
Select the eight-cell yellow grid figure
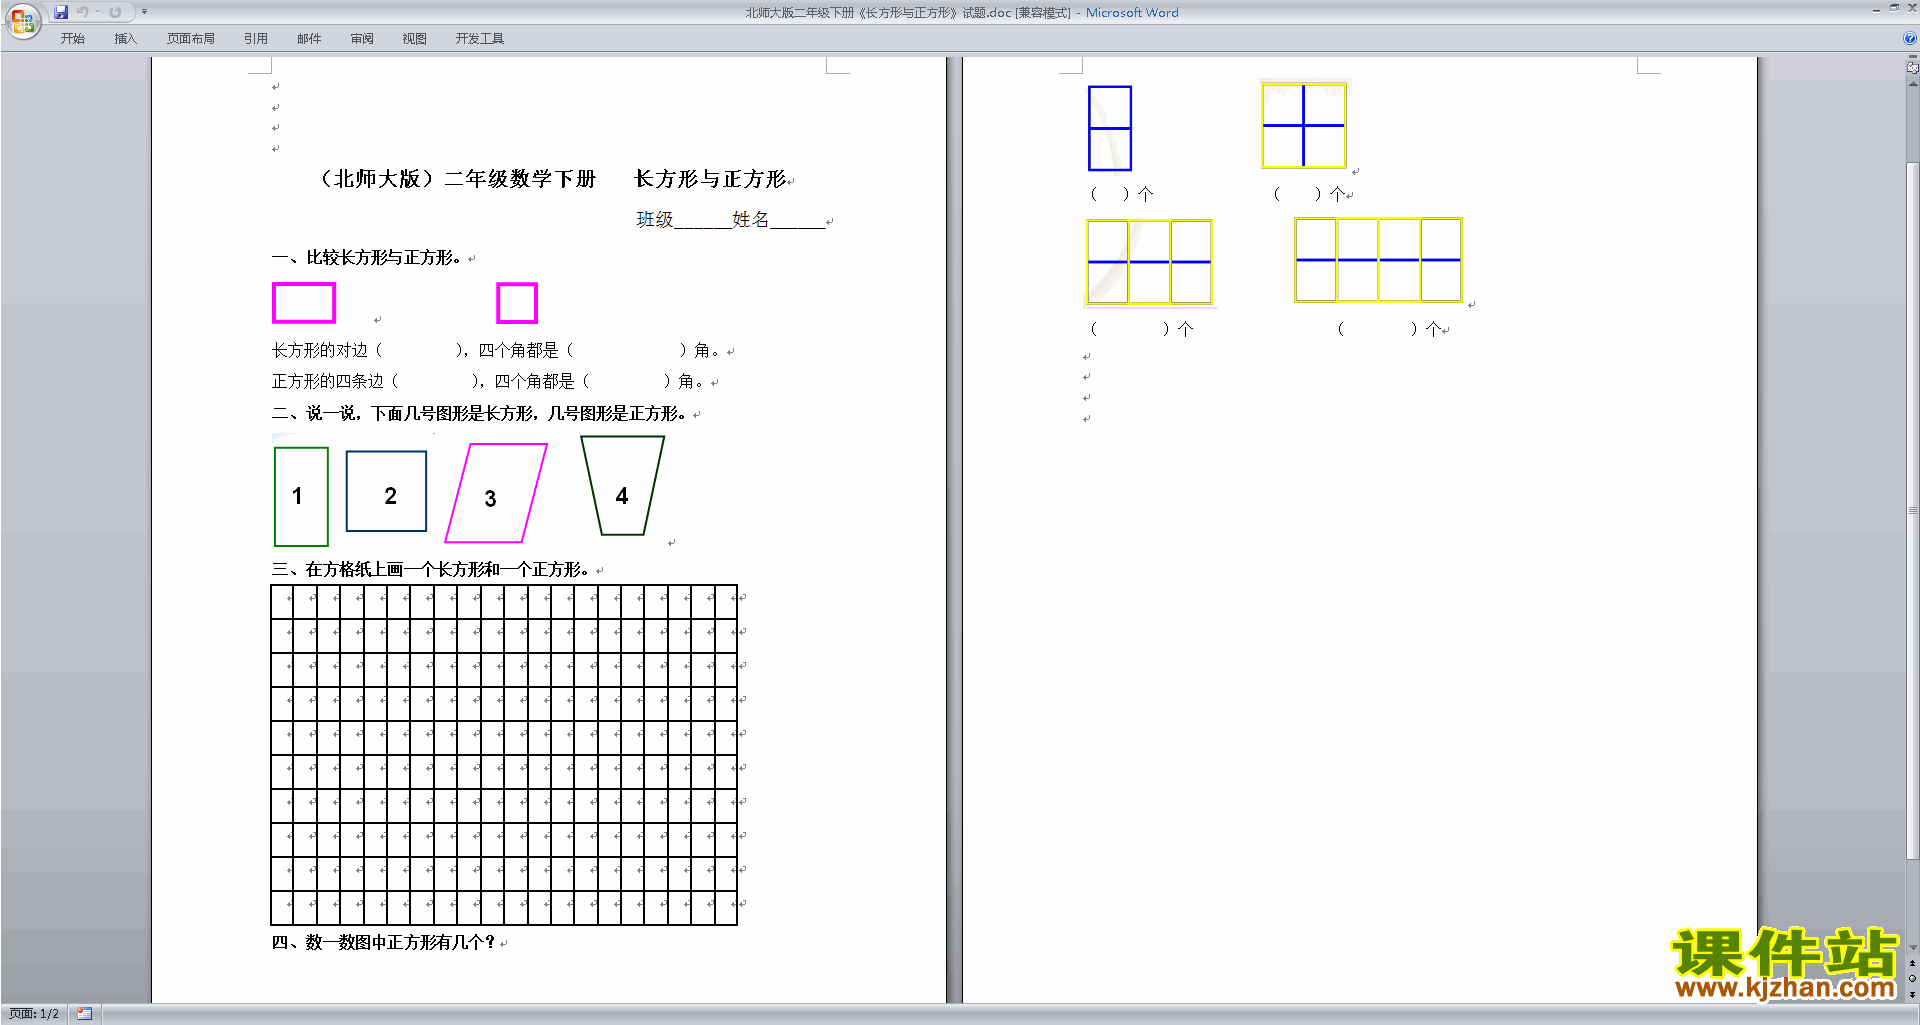[1379, 260]
